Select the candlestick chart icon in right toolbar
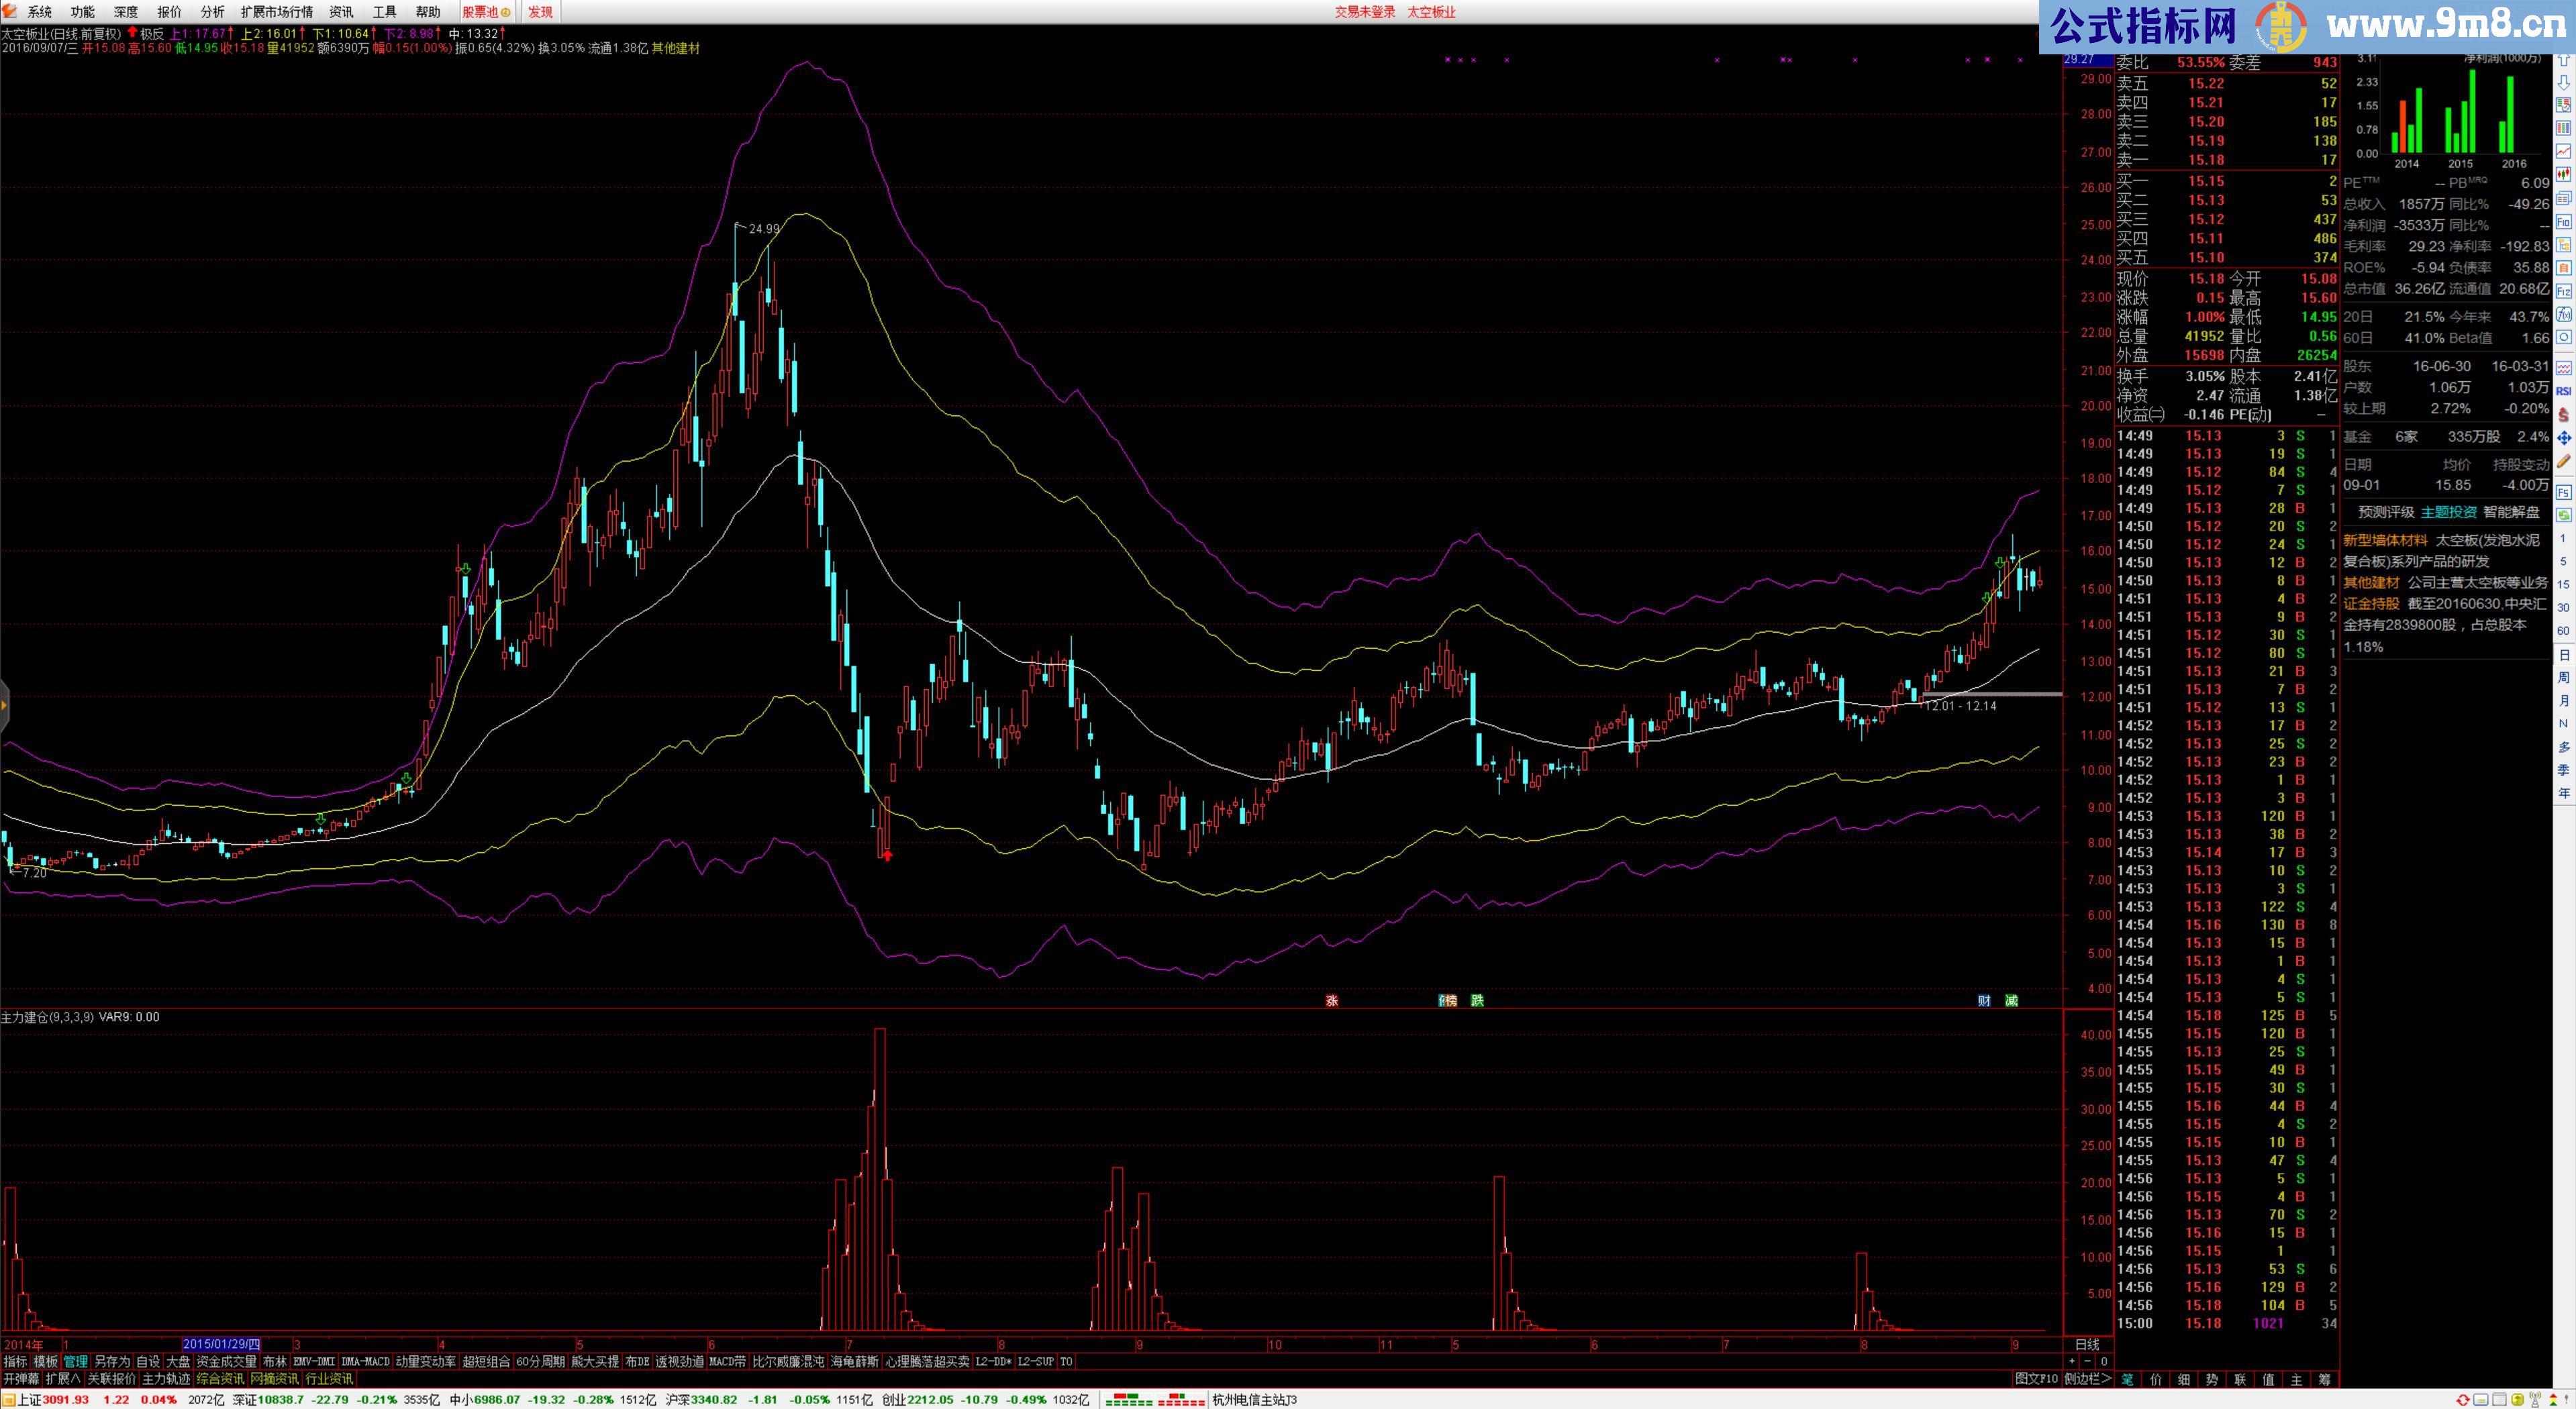Image resolution: width=2576 pixels, height=1409 pixels. tap(2564, 174)
